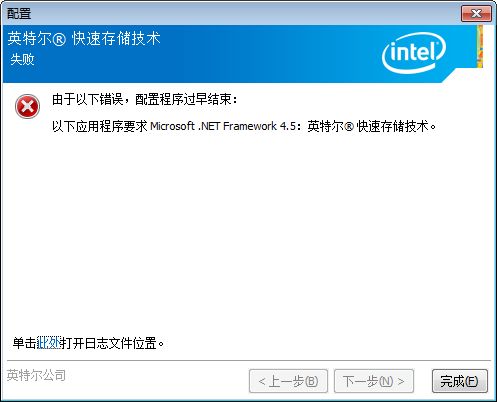Click the disabled 下一步(N) next button
This screenshot has height=402, width=497.
(374, 381)
